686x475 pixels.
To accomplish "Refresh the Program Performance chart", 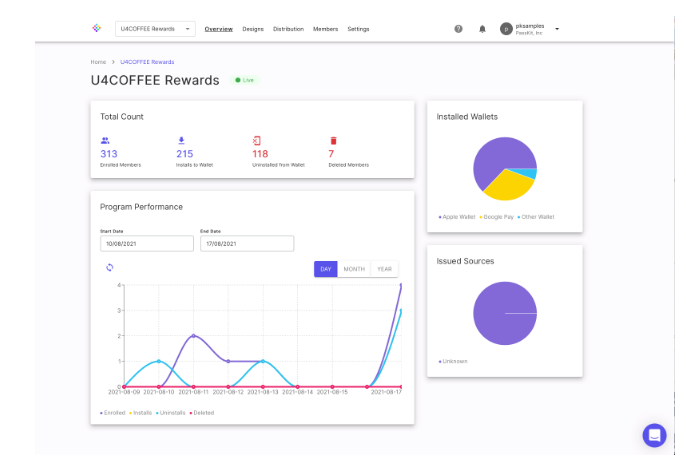I will pyautogui.click(x=110, y=267).
